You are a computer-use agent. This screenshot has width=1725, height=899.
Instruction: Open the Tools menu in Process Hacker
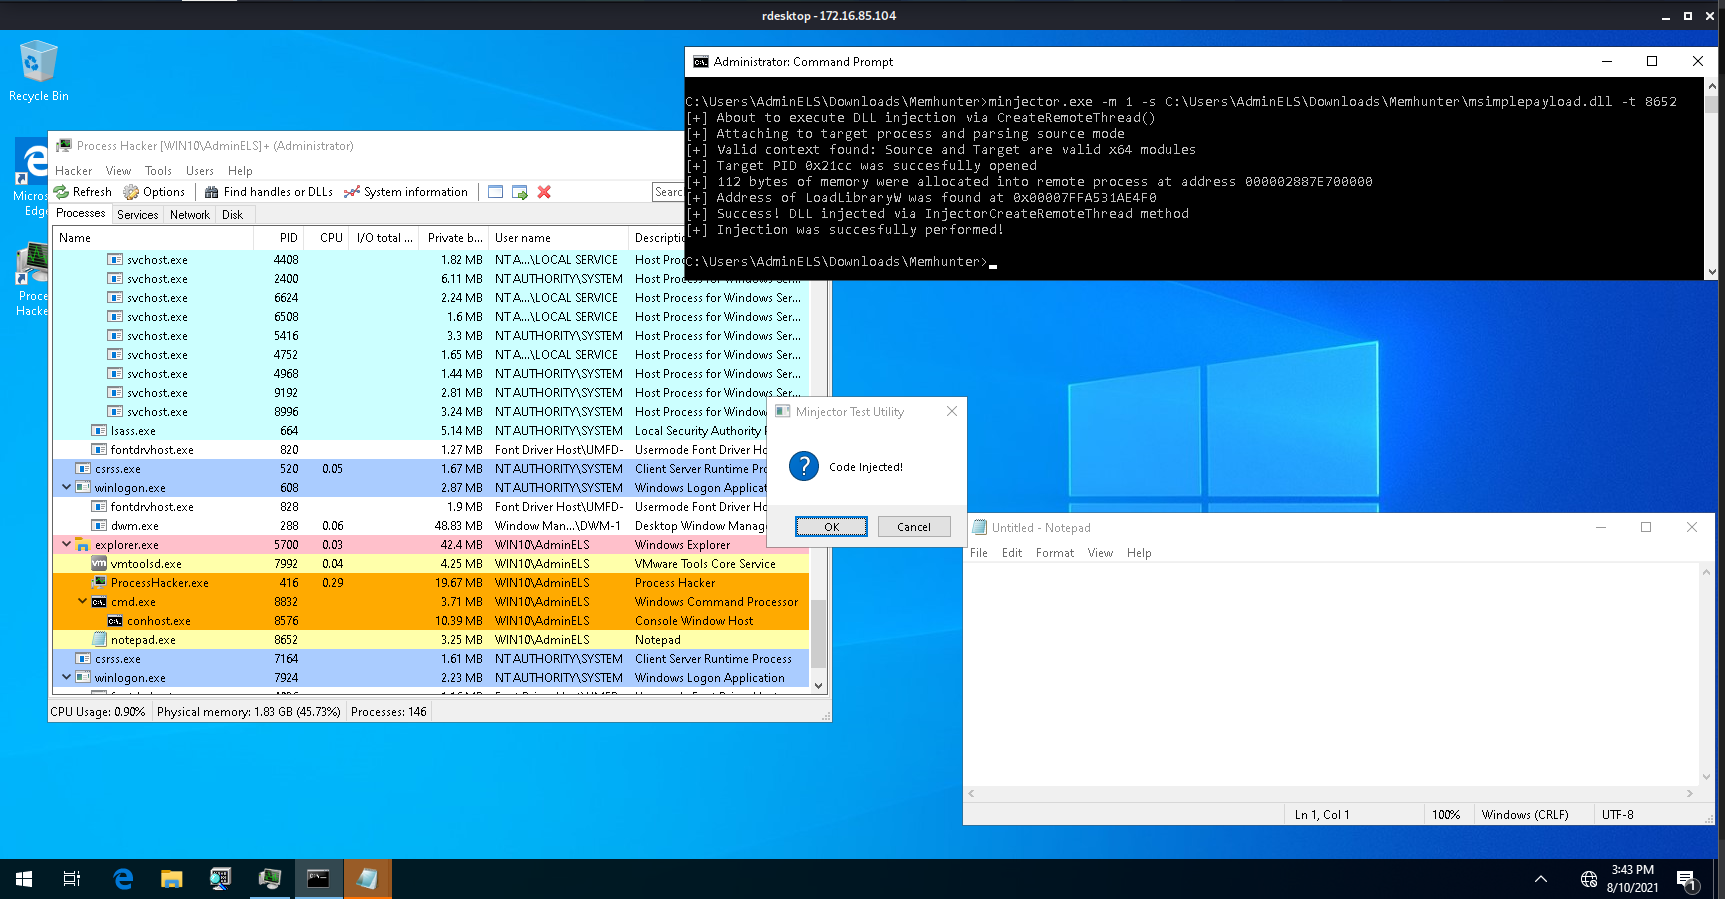[158, 171]
